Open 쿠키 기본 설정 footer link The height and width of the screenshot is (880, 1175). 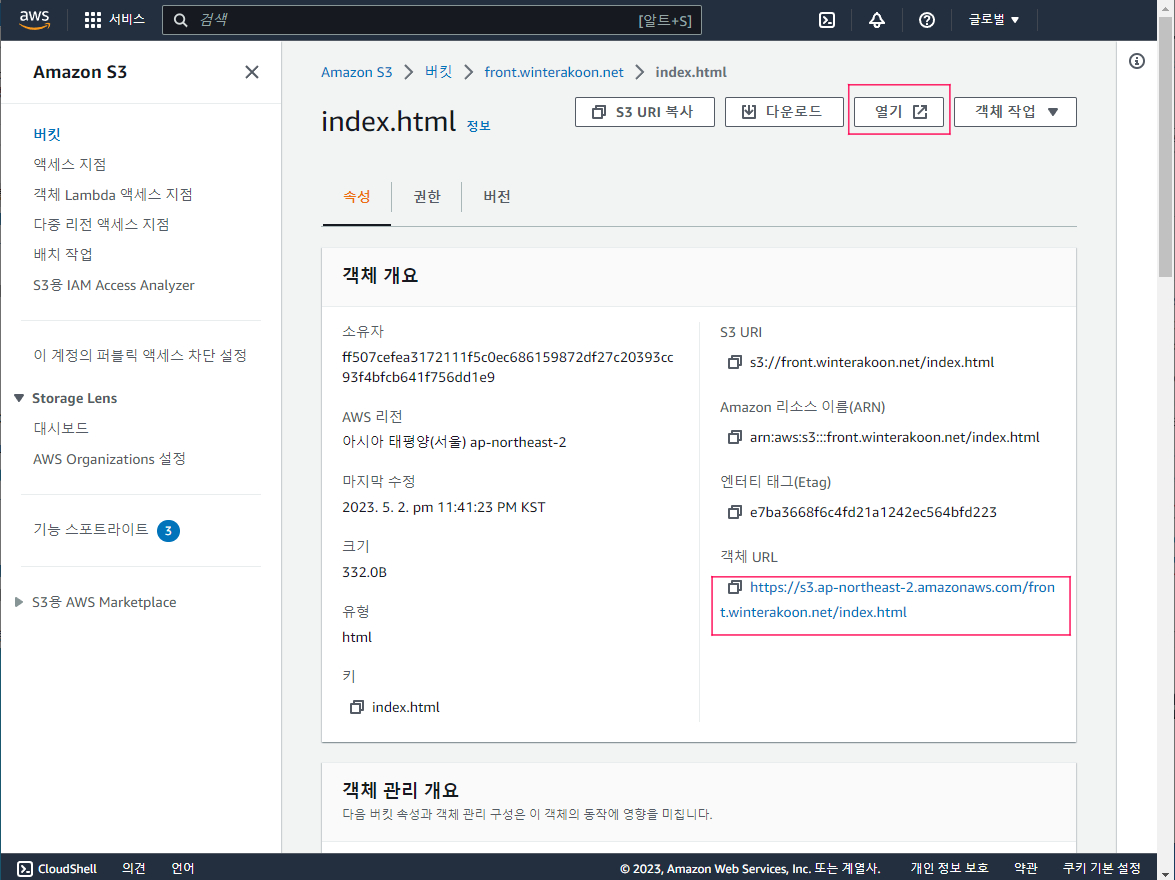coord(1102,868)
